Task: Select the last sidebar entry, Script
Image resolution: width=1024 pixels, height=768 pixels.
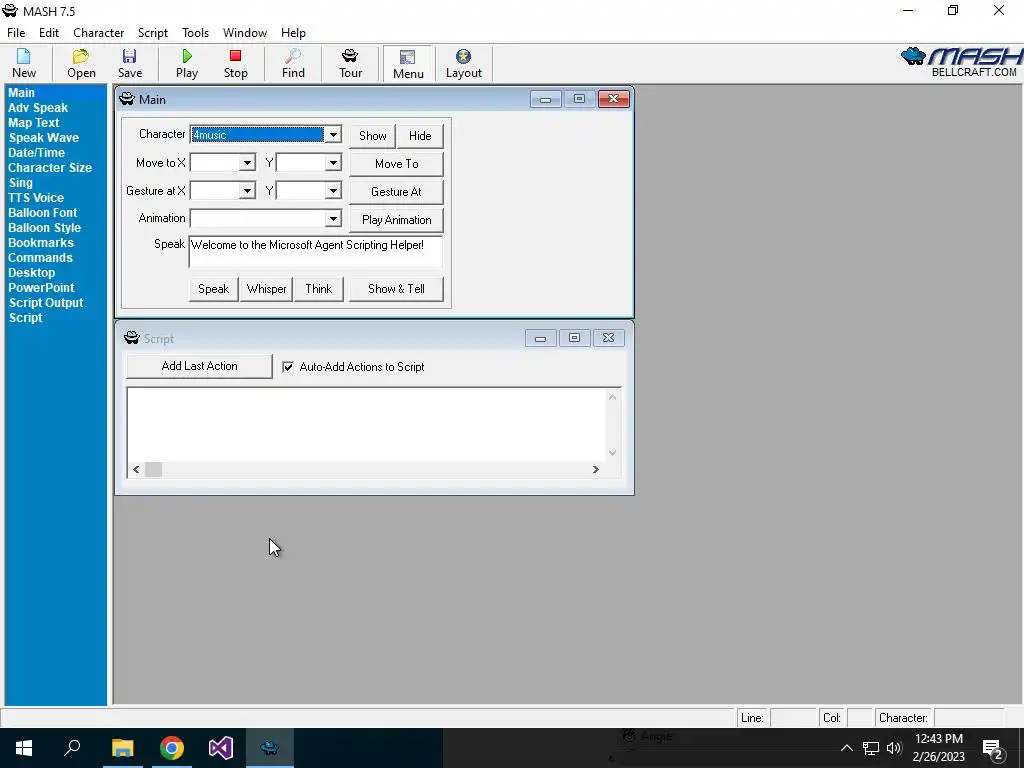Action: [25, 318]
